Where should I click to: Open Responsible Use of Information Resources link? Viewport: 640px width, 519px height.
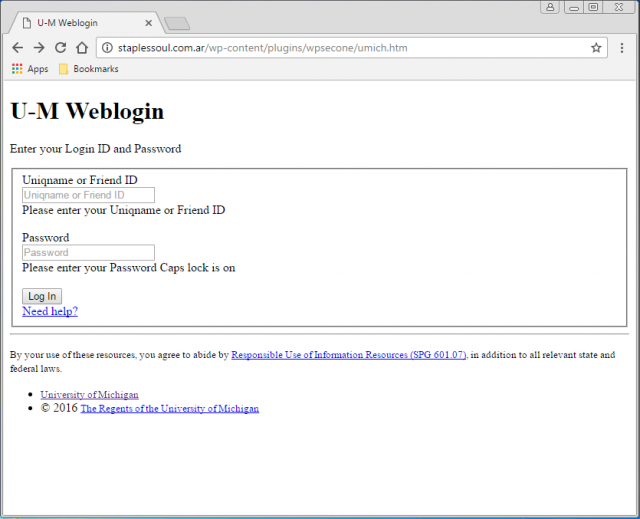[349, 355]
